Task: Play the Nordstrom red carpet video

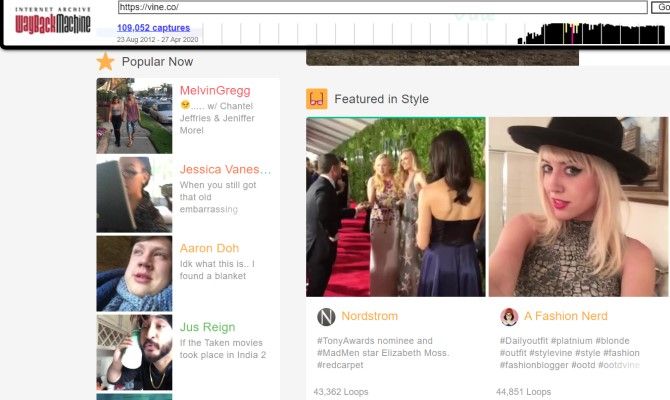Action: click(x=396, y=207)
